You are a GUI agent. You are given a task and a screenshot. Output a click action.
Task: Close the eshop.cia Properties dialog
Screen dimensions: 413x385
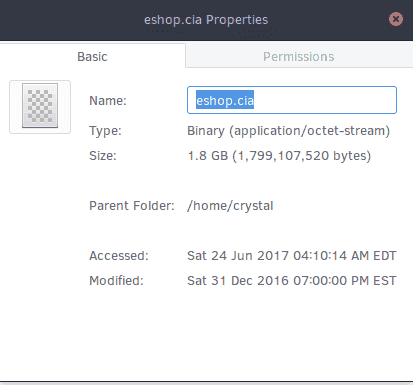[396, 19]
